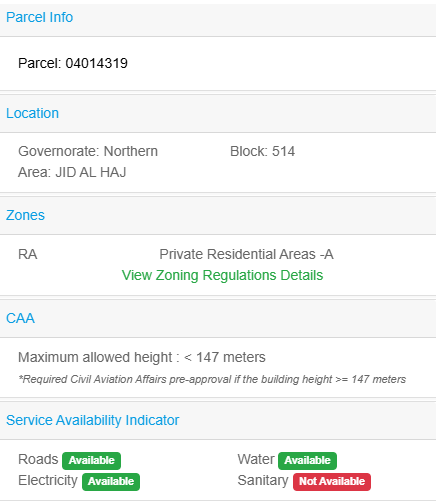Click the Sanitary Not Available red badge
Screen dimensions: 436x501
click(332, 481)
